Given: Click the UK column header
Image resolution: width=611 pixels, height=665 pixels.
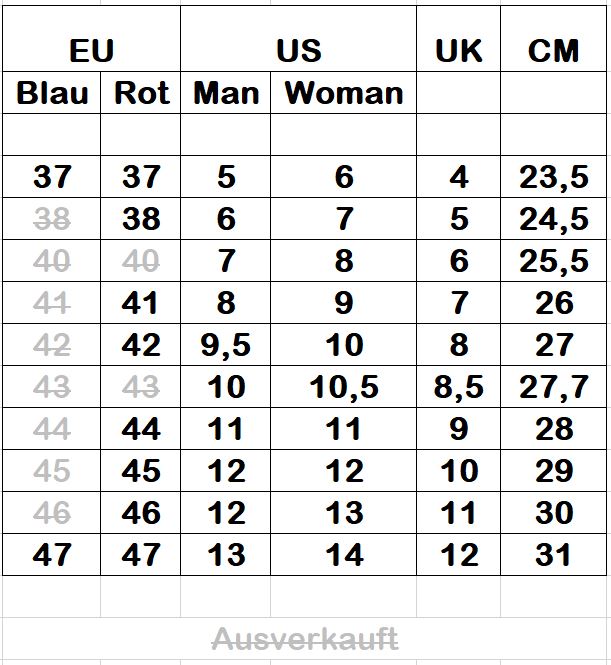Looking at the screenshot, I should (x=458, y=39).
